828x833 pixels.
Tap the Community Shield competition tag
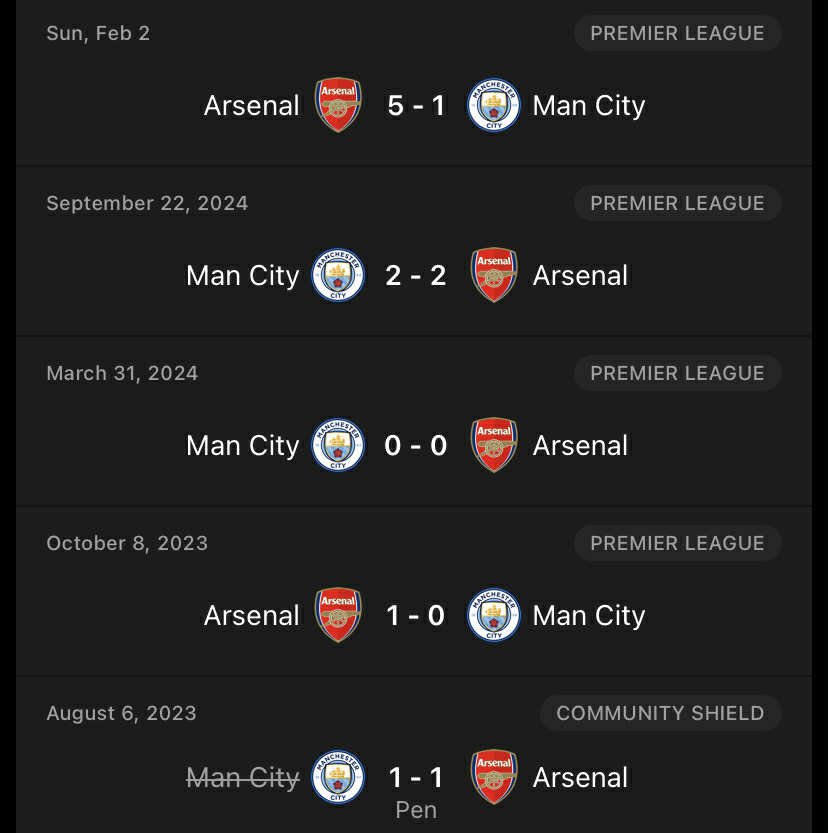click(x=660, y=713)
